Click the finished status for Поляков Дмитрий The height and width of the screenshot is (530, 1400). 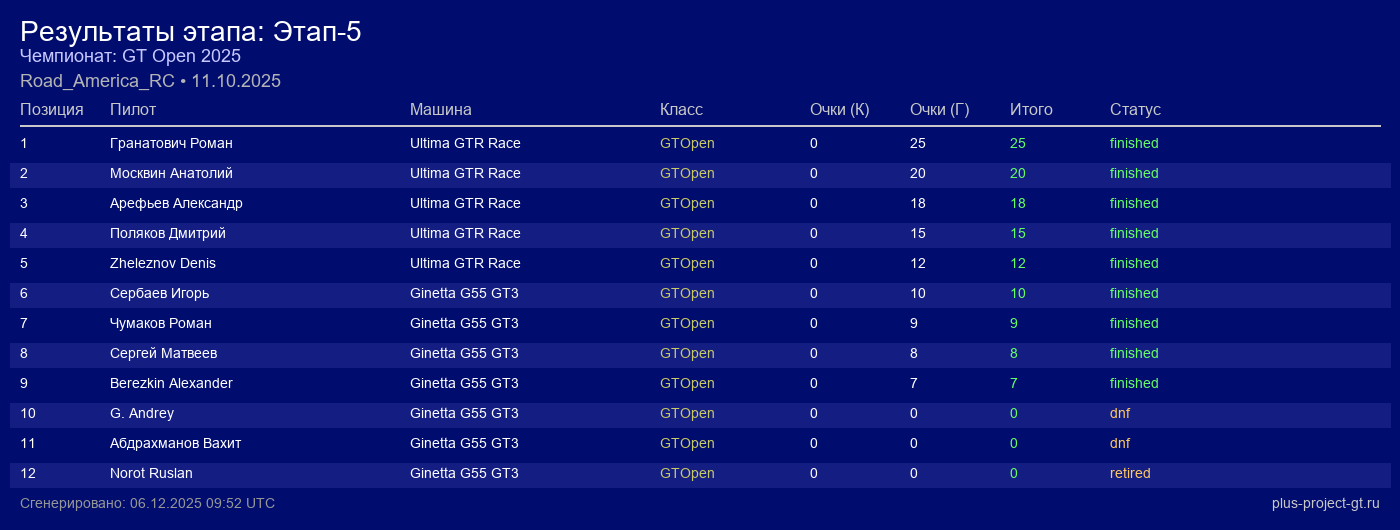point(1134,233)
